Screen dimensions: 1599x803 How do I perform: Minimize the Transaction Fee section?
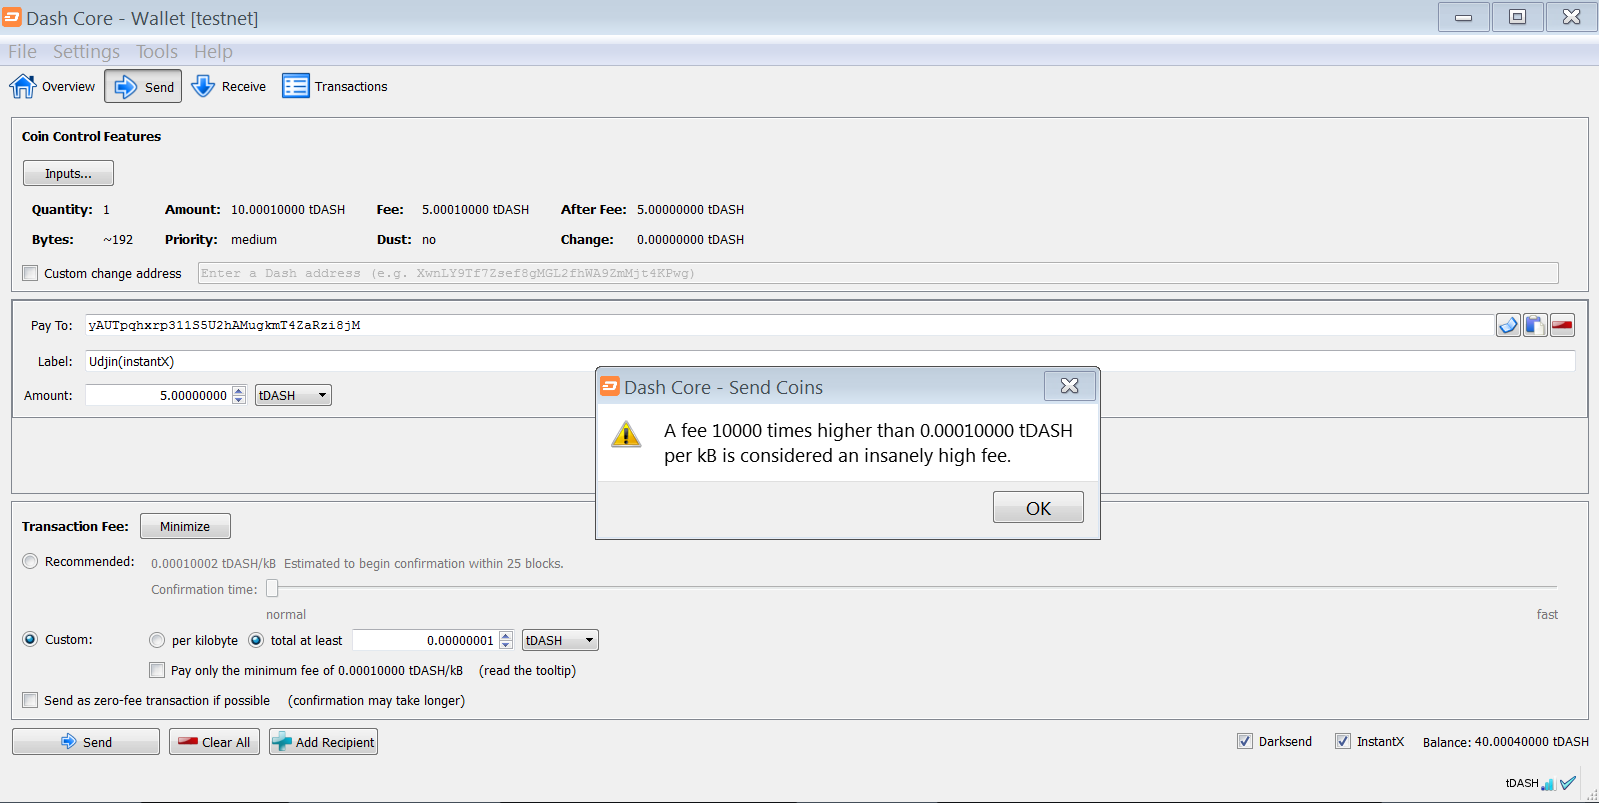click(185, 526)
